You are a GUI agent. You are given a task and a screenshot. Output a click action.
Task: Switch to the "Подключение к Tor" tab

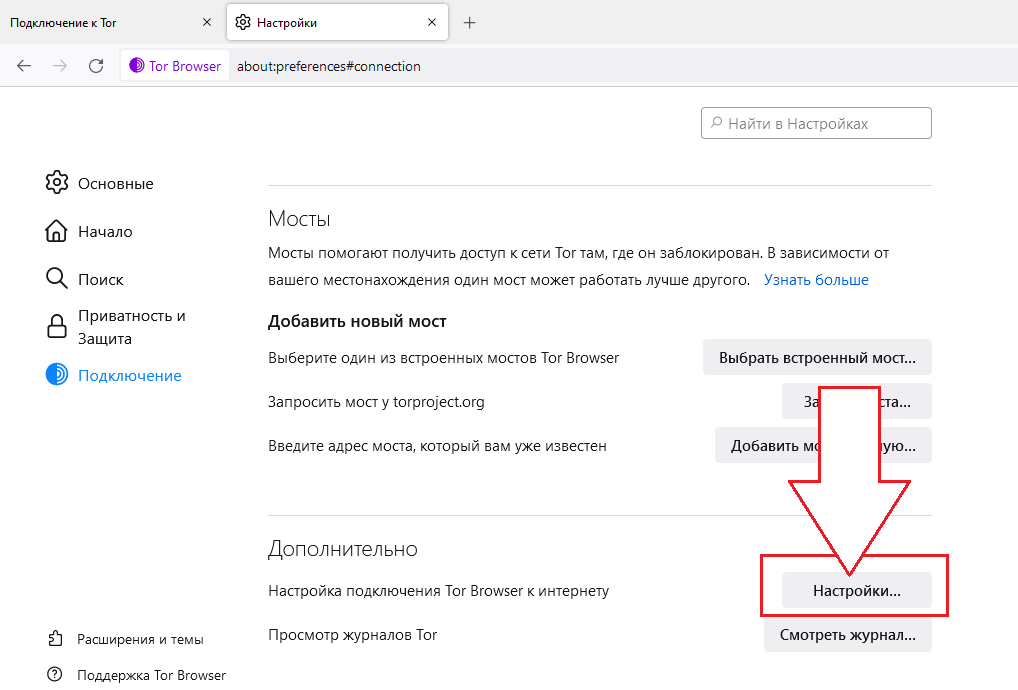(x=110, y=22)
